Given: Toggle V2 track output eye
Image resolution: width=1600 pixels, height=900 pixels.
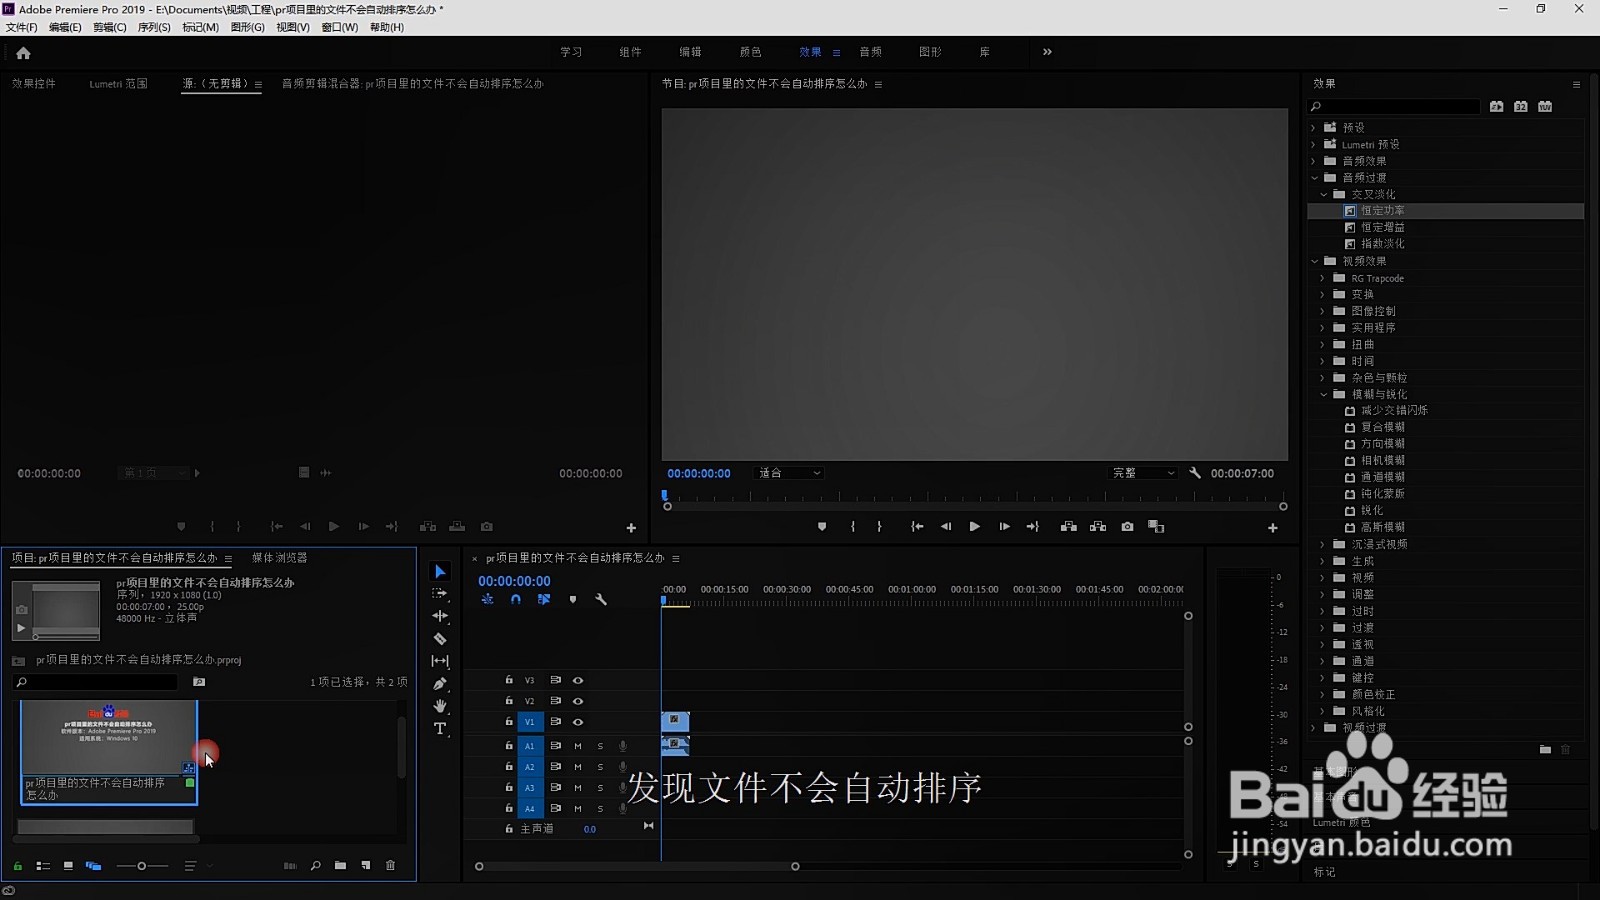Looking at the screenshot, I should 578,701.
